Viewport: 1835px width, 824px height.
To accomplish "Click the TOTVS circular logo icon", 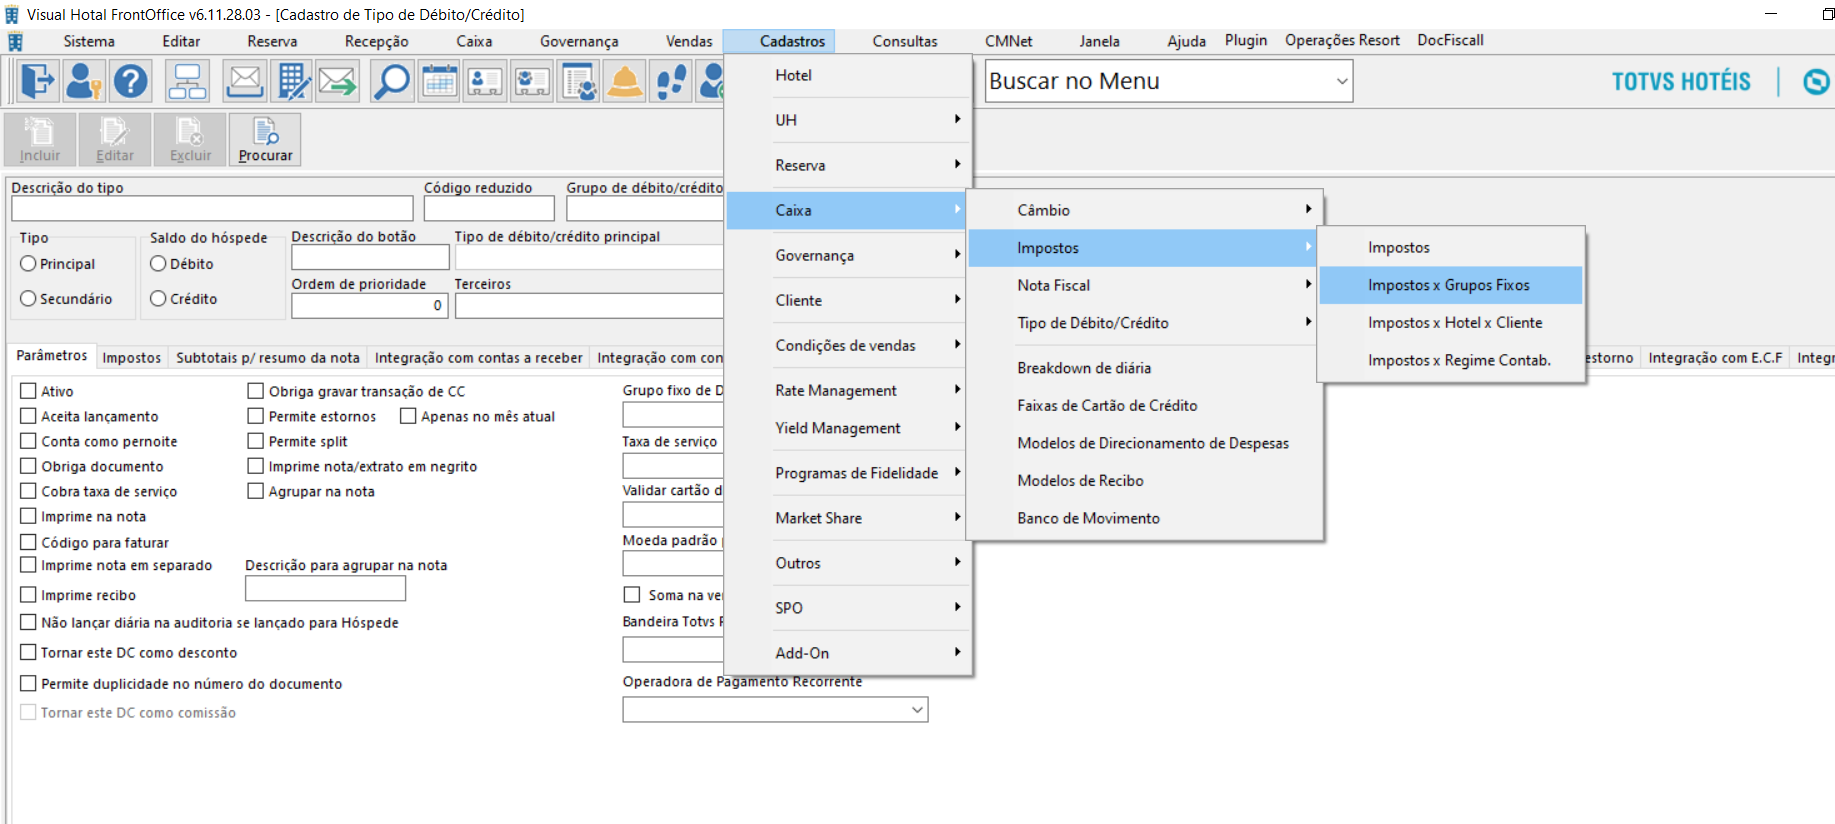I will [1816, 81].
